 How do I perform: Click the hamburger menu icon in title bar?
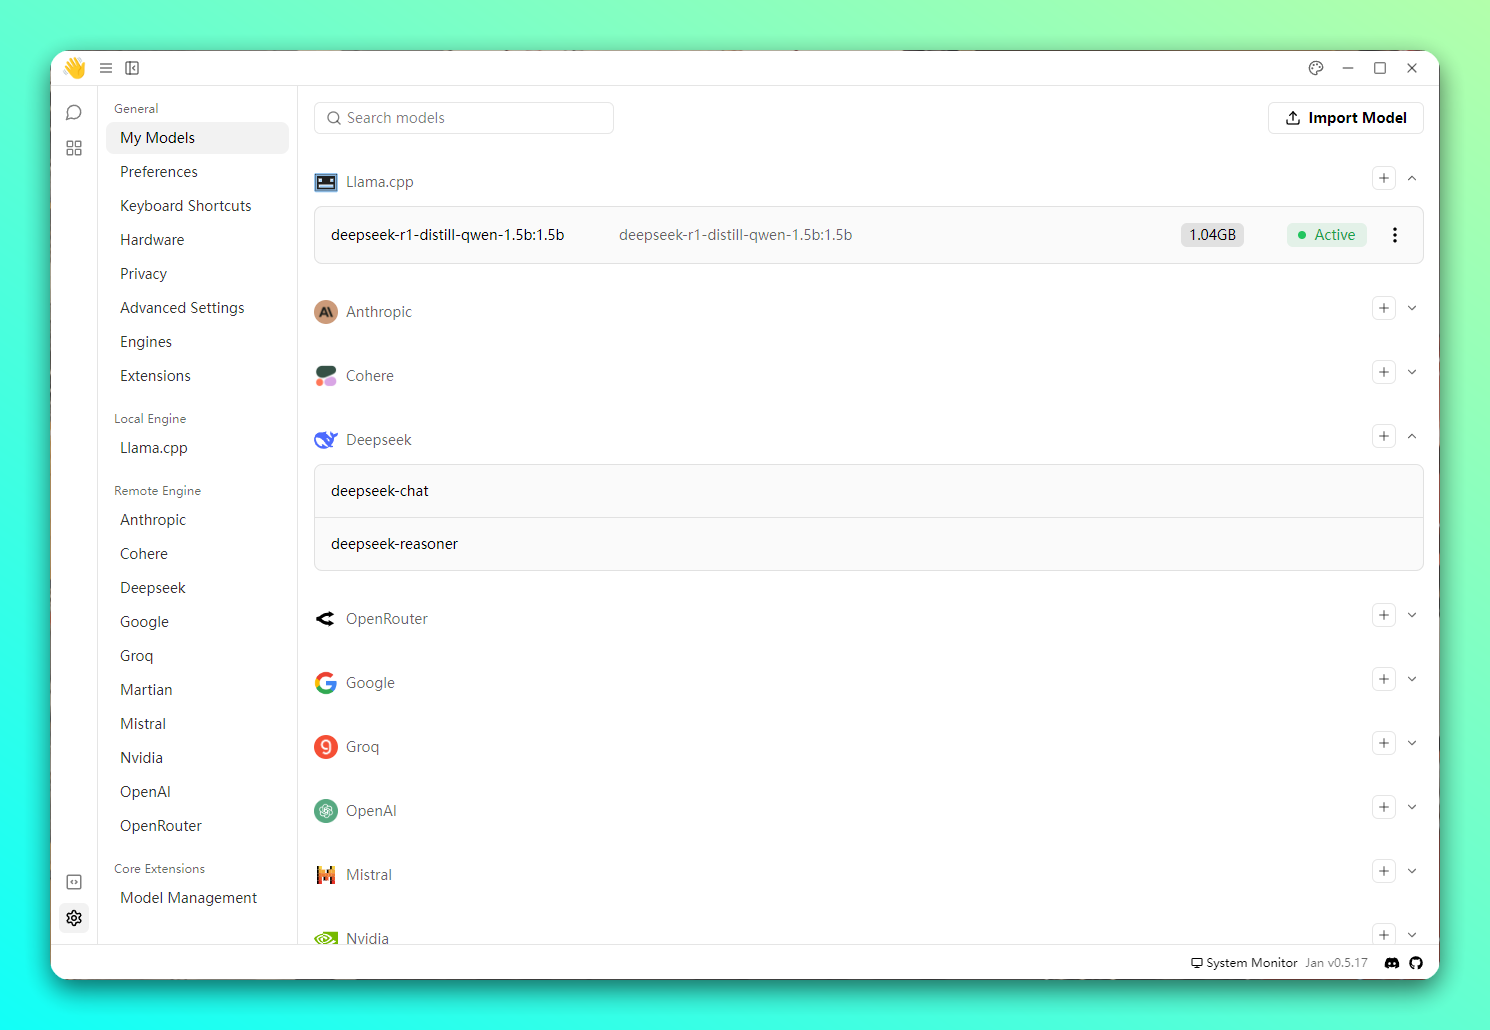click(106, 68)
